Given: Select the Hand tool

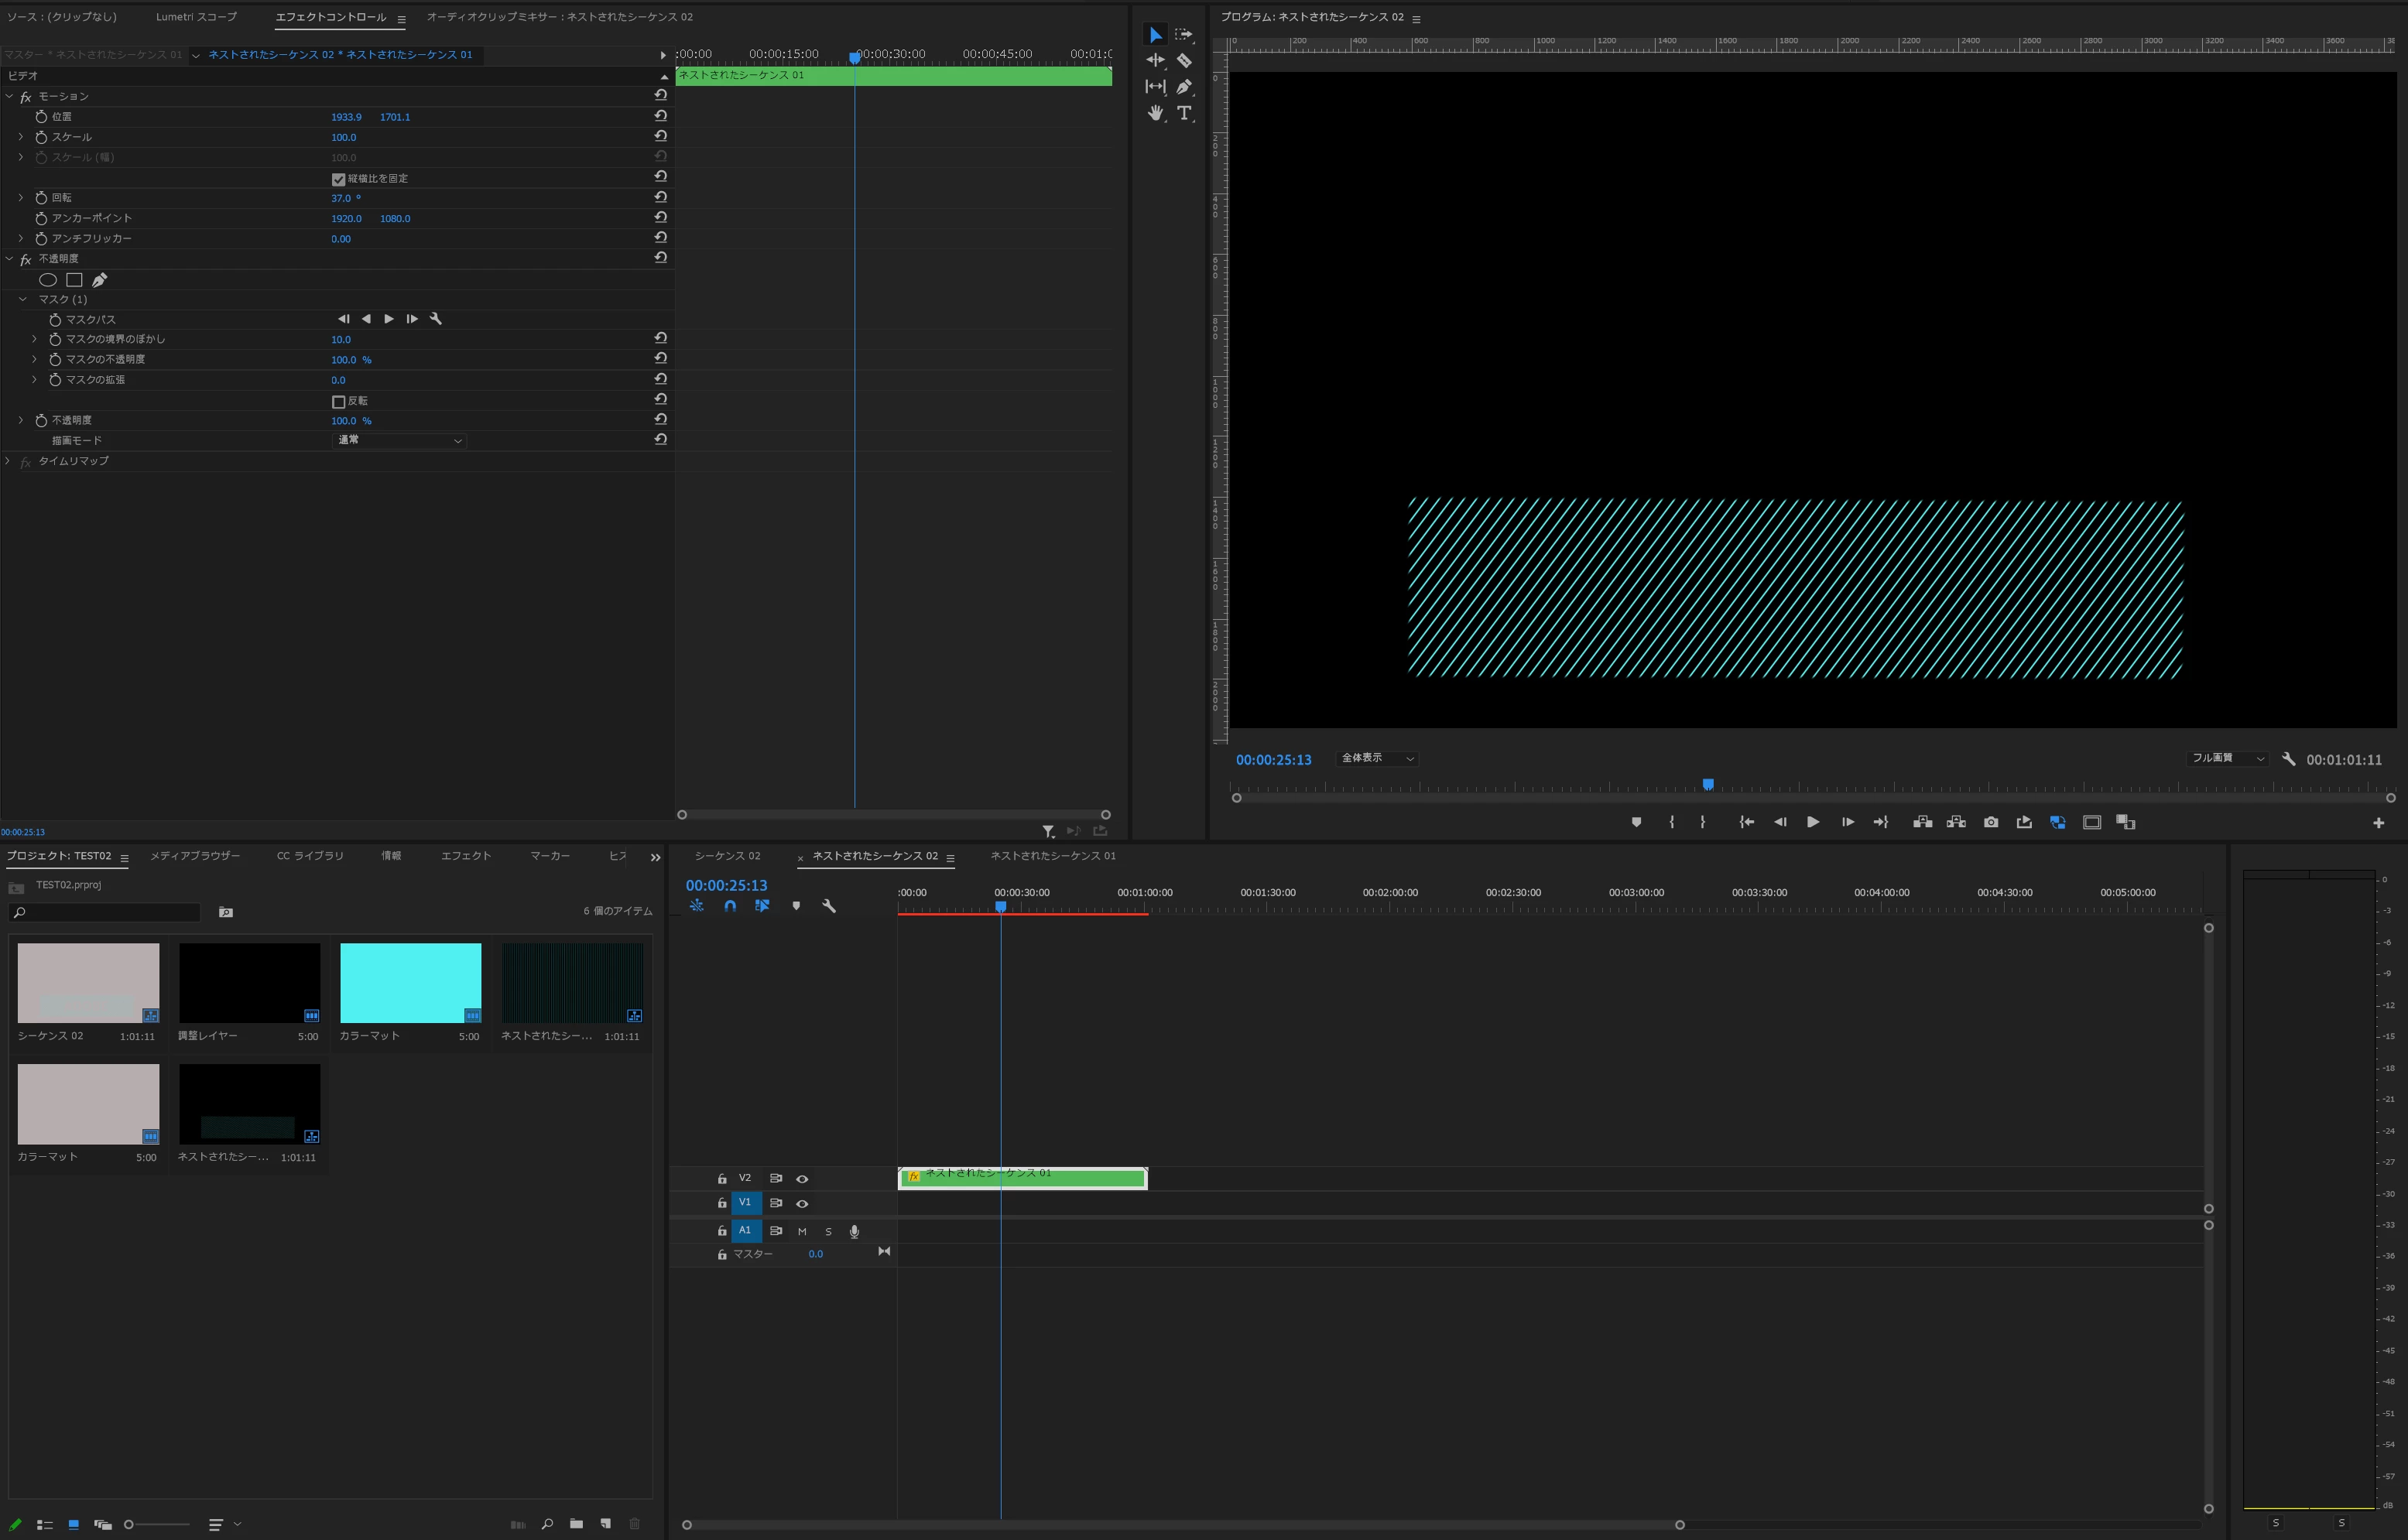Looking at the screenshot, I should tap(1155, 113).
